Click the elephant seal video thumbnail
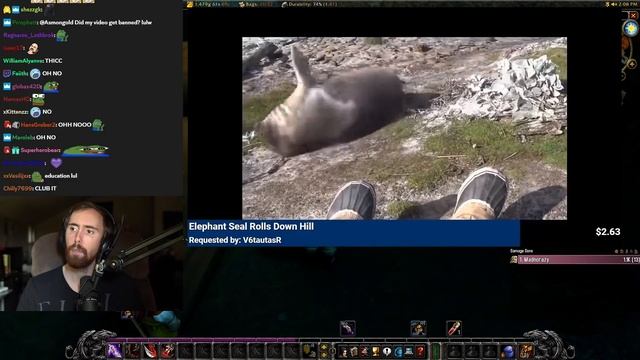The image size is (640, 360). pos(404,129)
